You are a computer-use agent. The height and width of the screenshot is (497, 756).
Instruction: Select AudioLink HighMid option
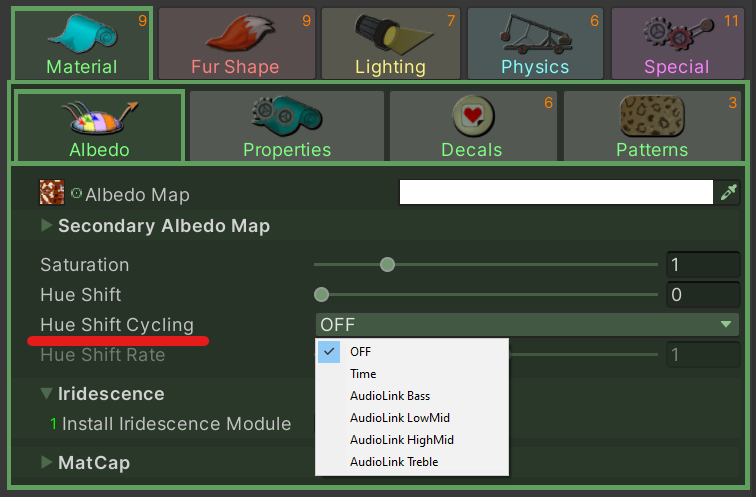click(x=412, y=440)
